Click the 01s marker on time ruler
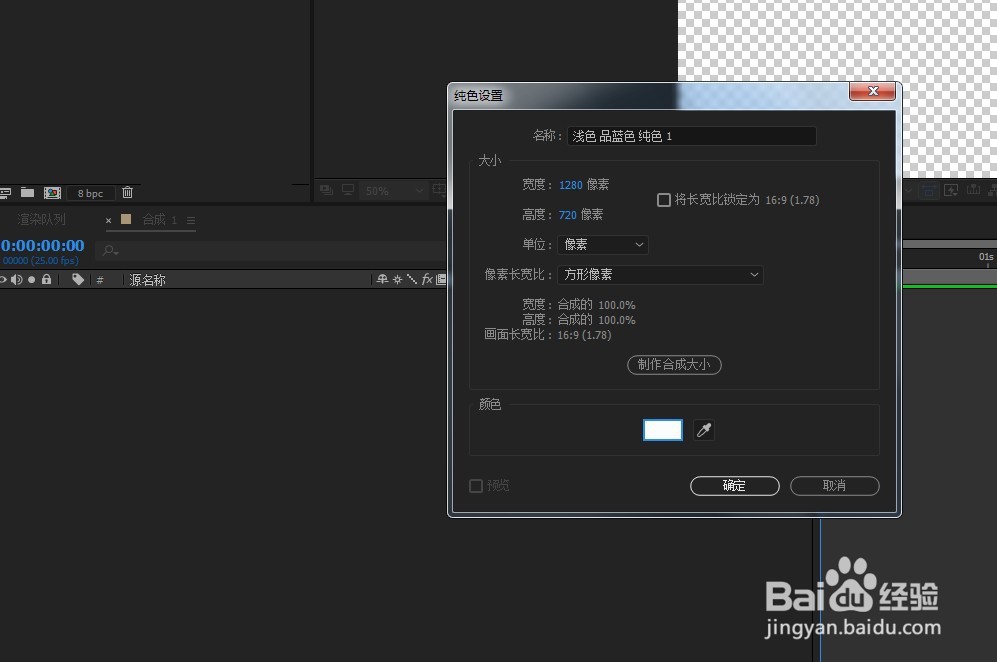 986,257
